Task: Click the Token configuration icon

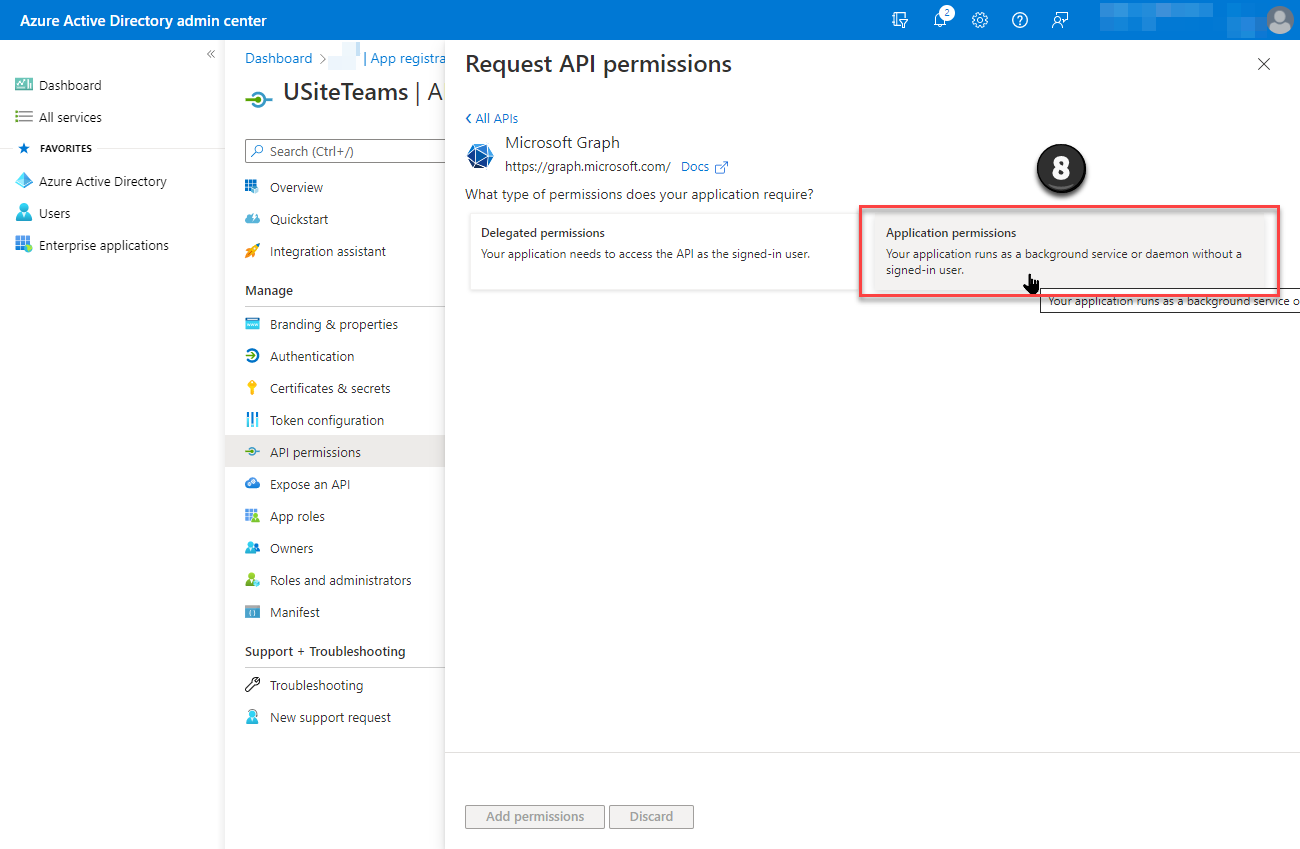Action: [x=252, y=420]
